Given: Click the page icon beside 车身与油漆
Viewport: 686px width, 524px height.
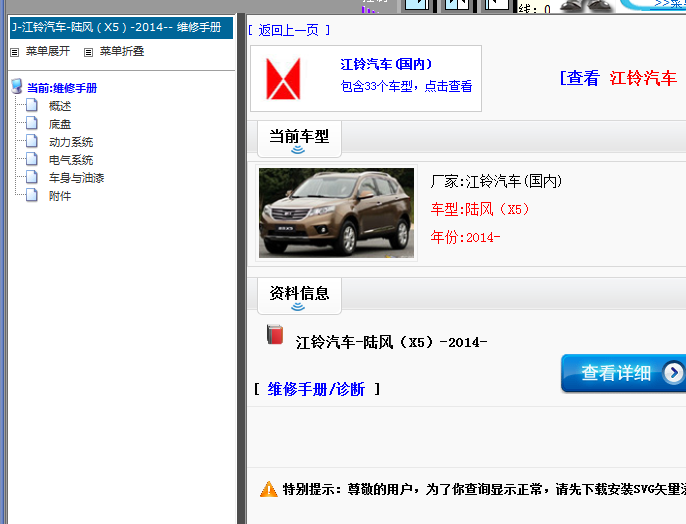Looking at the screenshot, I should pos(32,177).
